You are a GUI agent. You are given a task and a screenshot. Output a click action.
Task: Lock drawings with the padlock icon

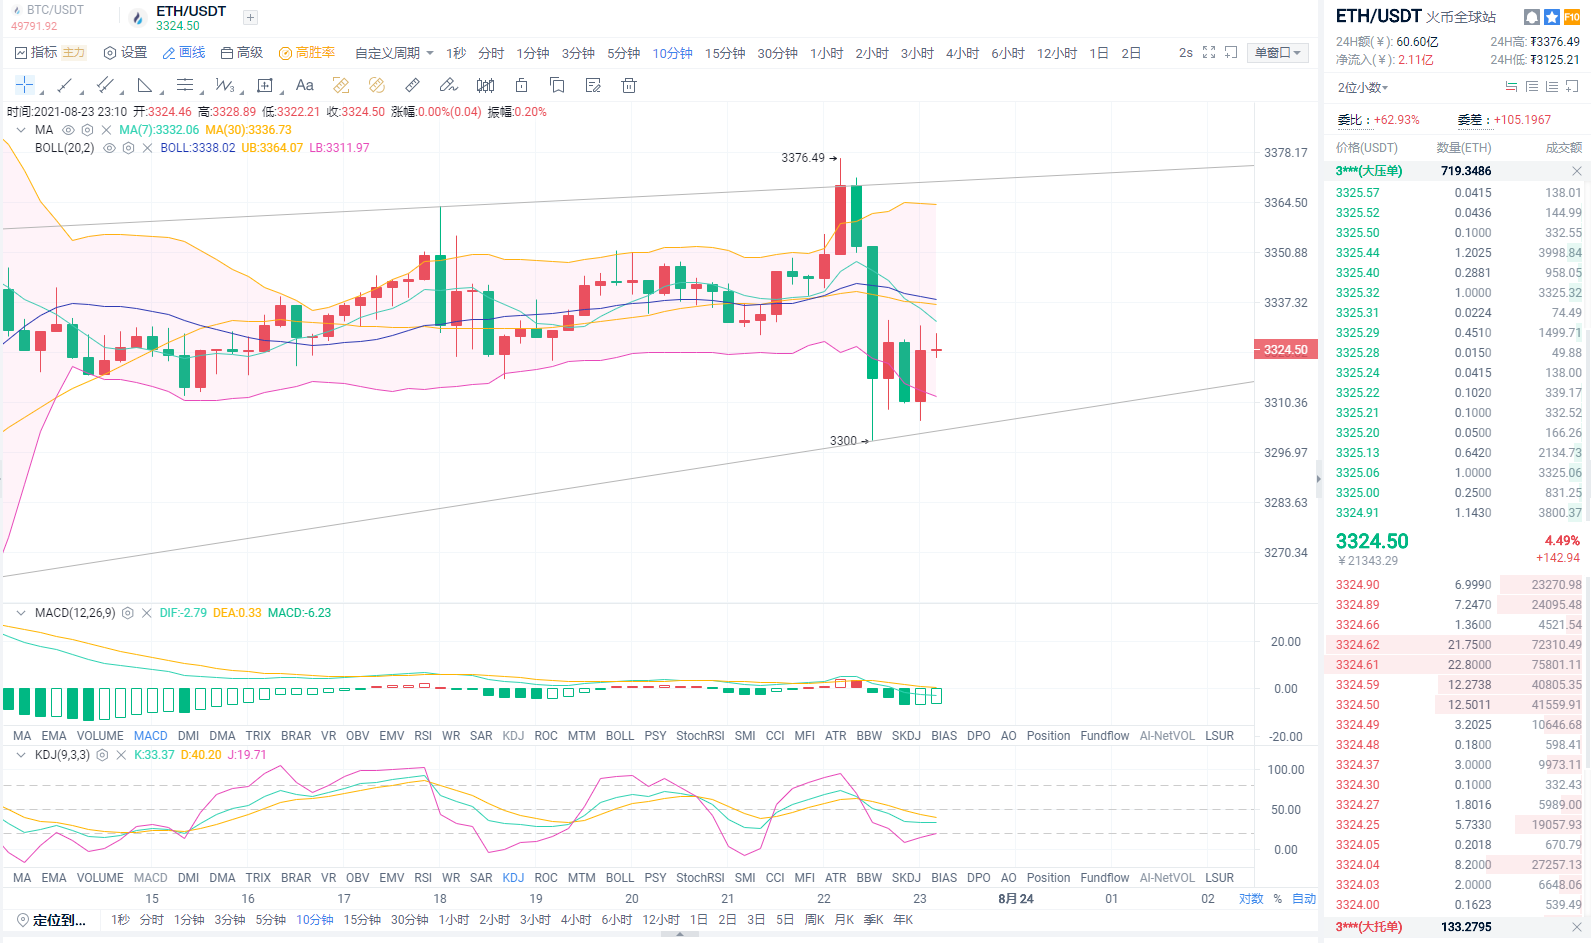coord(521,85)
